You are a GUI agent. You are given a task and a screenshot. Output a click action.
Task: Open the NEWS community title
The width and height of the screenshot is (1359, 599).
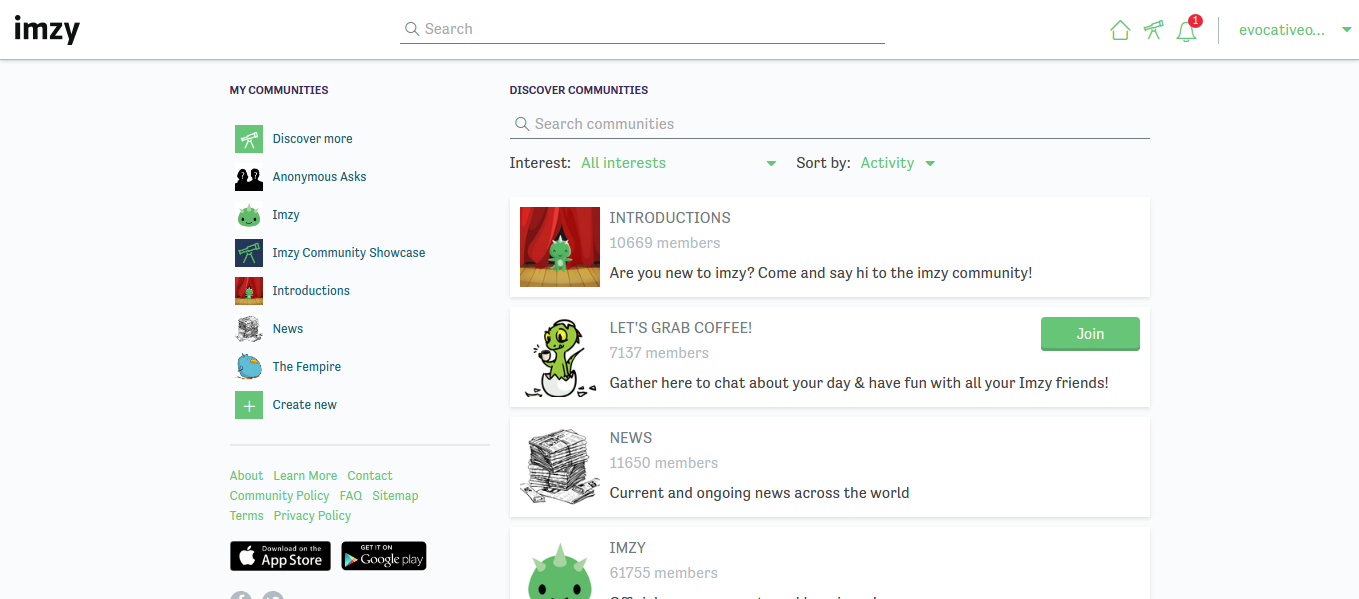pyautogui.click(x=631, y=438)
